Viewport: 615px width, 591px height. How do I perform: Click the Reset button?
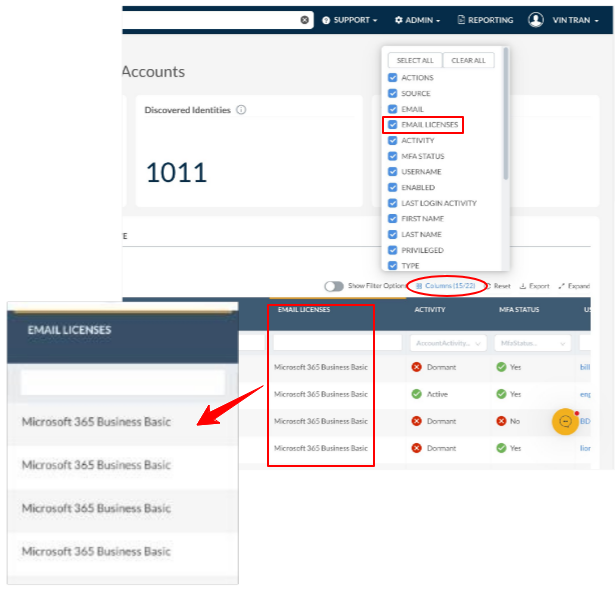499,286
